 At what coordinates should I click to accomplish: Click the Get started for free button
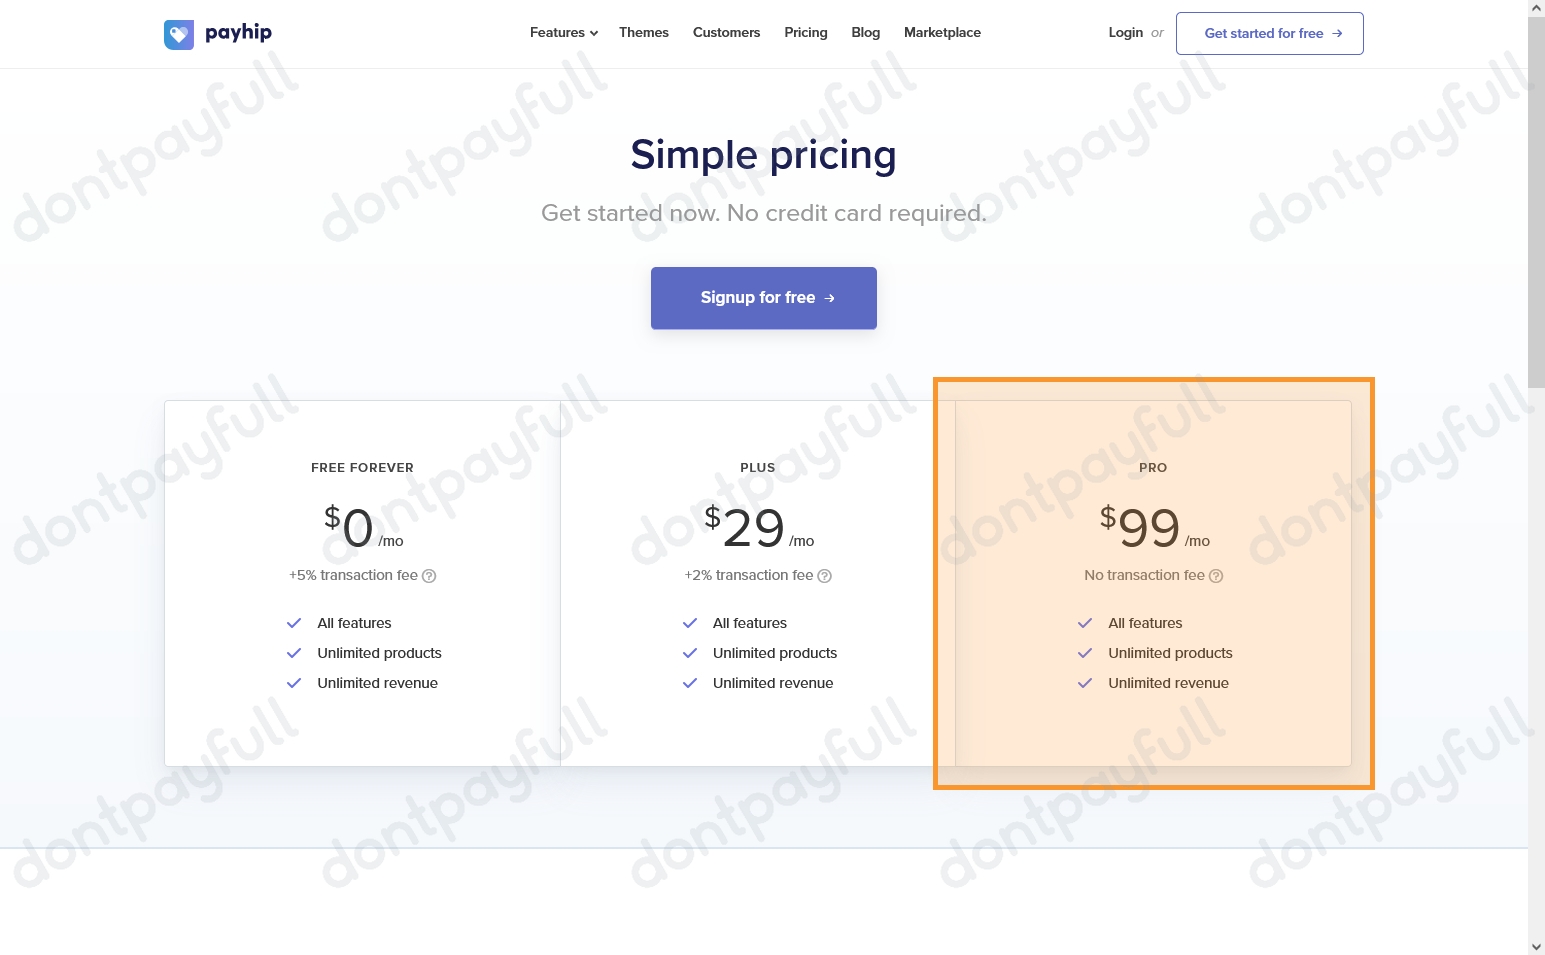[1269, 33]
